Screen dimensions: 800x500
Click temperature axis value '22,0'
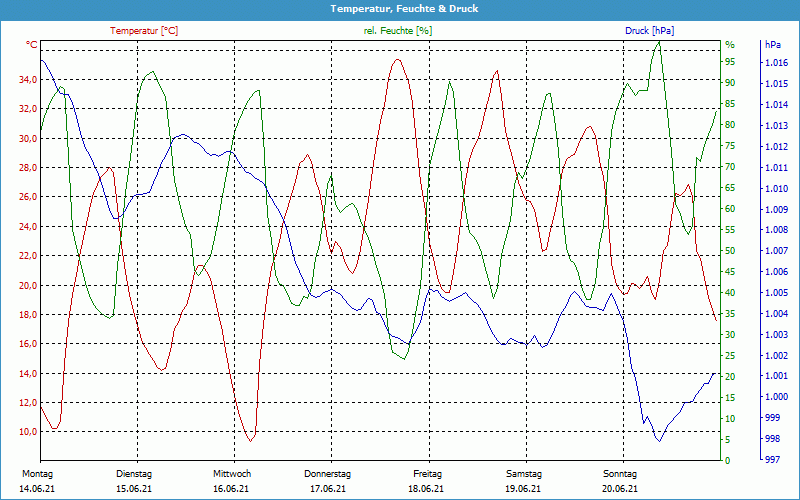point(28,256)
